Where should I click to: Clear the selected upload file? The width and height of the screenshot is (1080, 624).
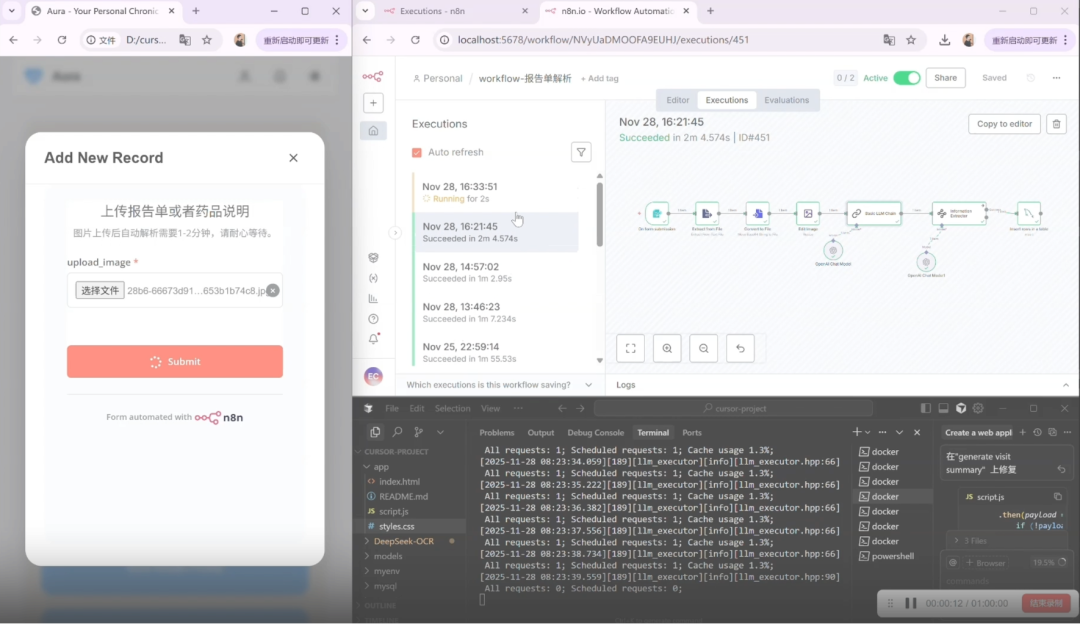pos(272,290)
